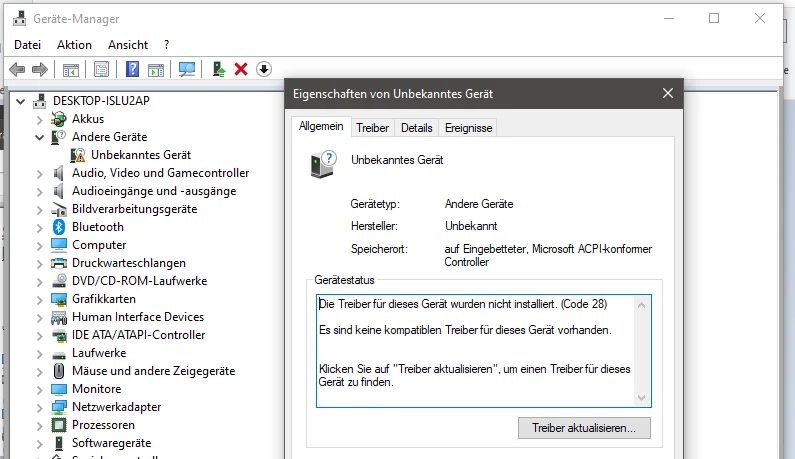The height and width of the screenshot is (459, 795).
Task: Select the Laufwerke tree row label
Action: (99, 353)
